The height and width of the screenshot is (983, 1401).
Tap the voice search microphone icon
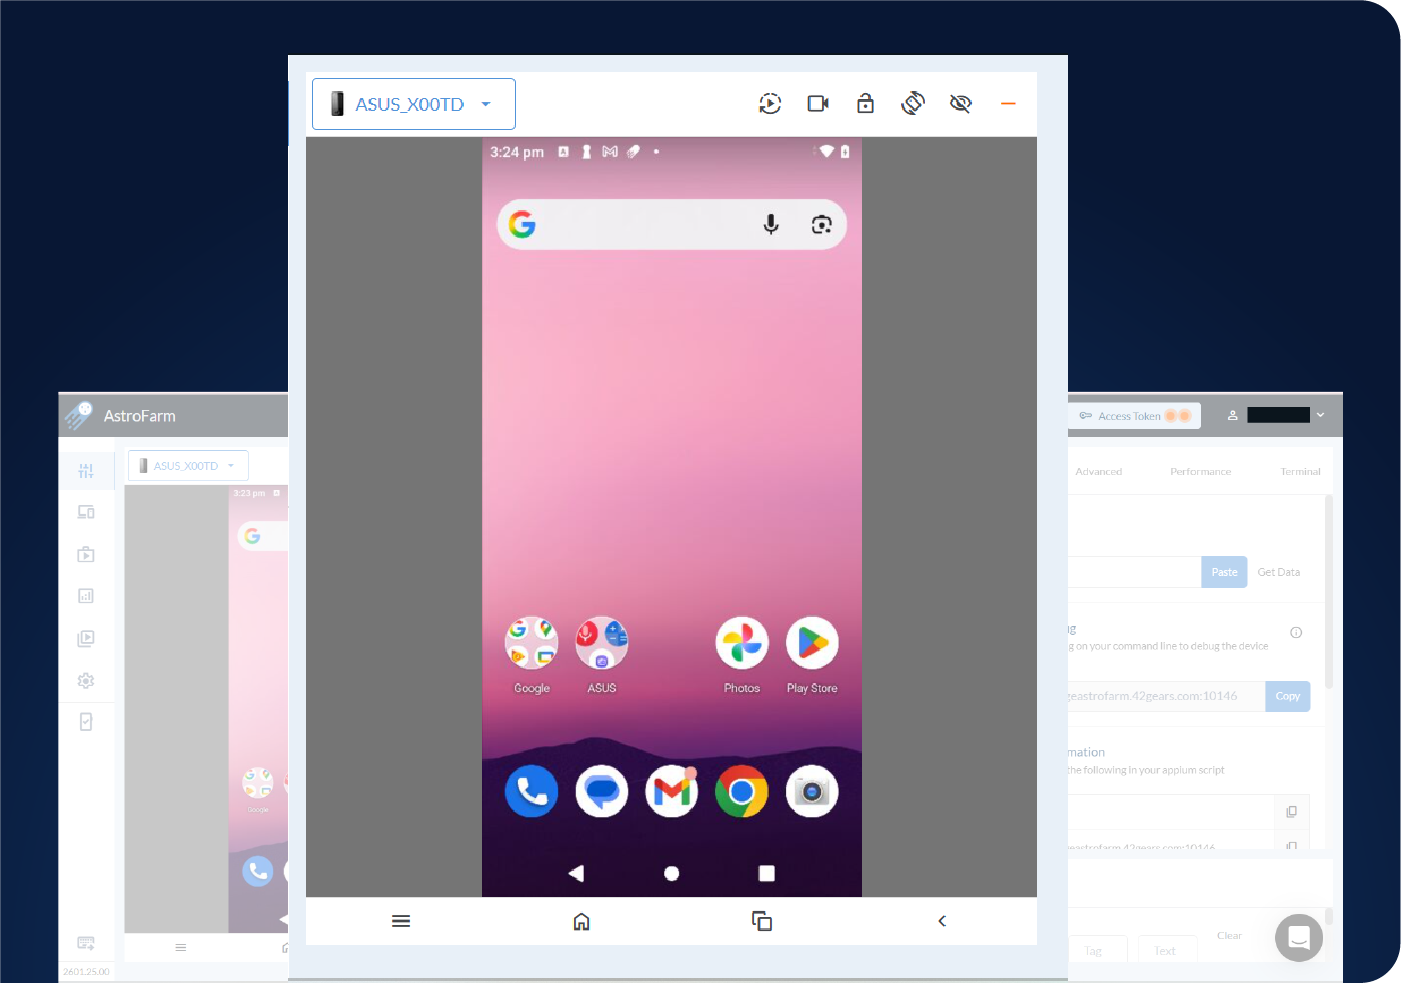click(x=771, y=225)
